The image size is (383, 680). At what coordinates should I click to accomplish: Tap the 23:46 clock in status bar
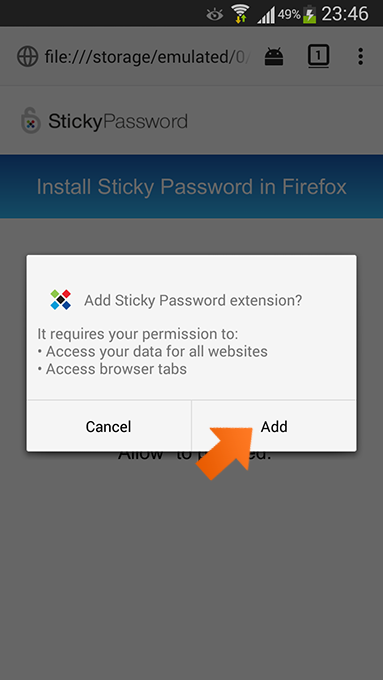coord(345,14)
